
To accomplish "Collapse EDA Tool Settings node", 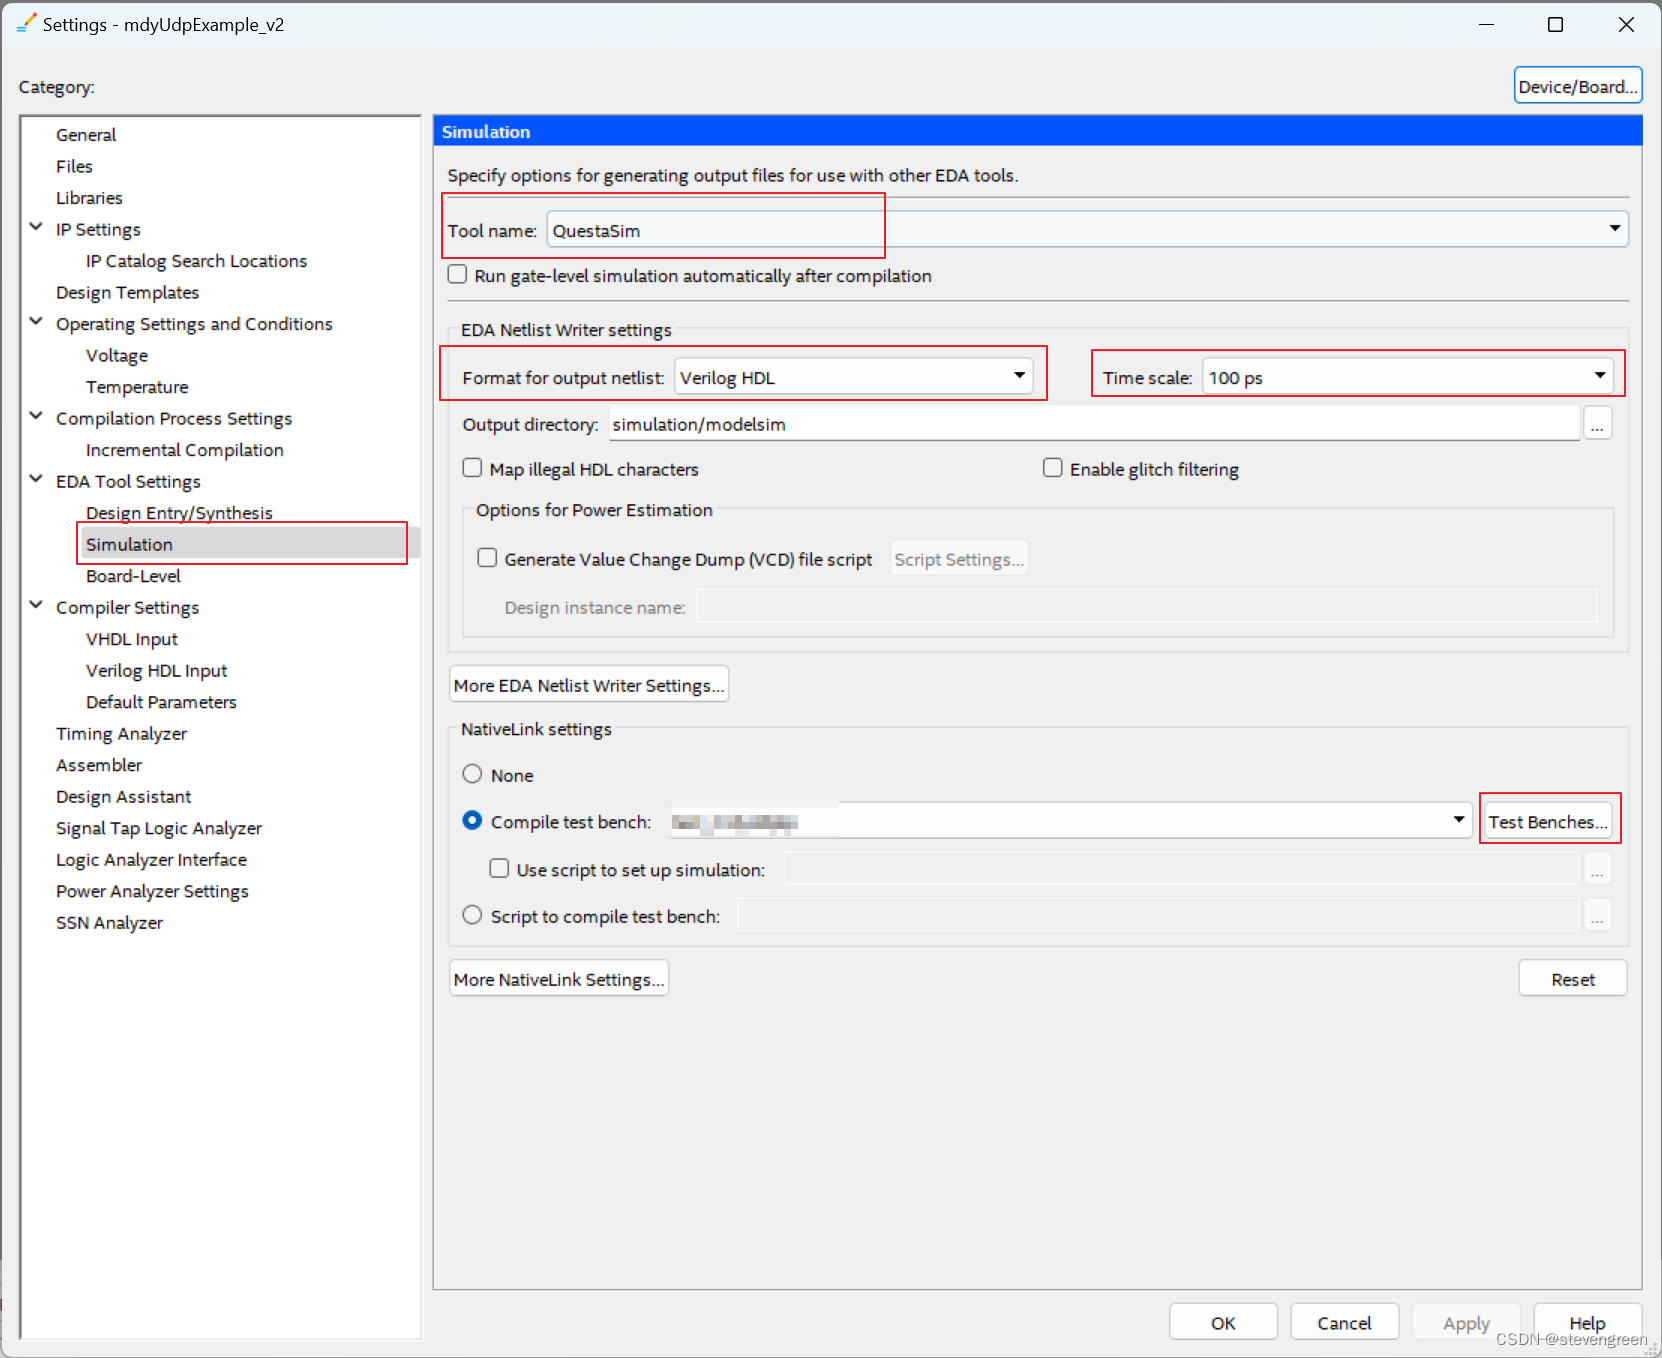I will [x=36, y=480].
